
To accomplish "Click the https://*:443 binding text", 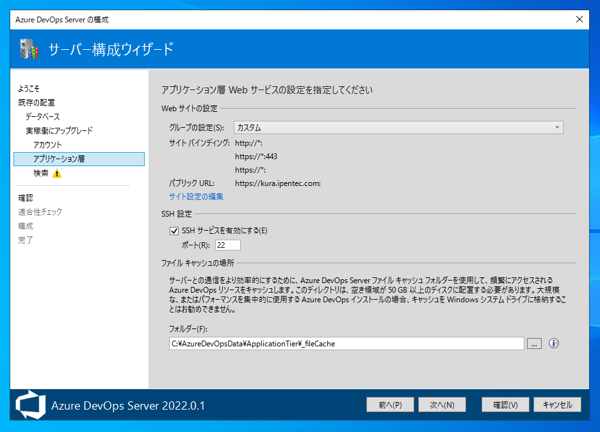I will point(256,156).
